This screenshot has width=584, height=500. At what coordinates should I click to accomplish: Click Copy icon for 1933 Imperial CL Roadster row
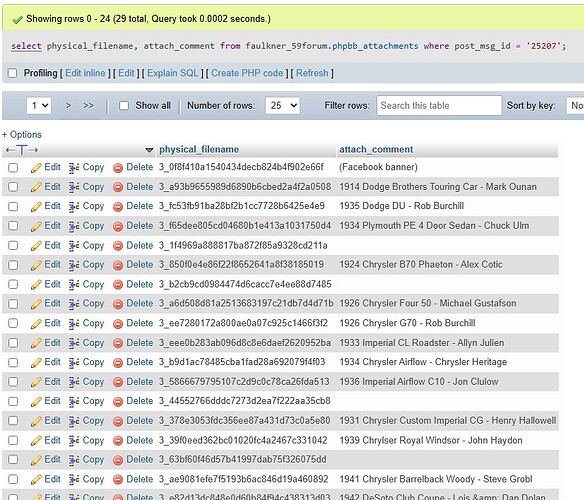pyautogui.click(x=74, y=344)
